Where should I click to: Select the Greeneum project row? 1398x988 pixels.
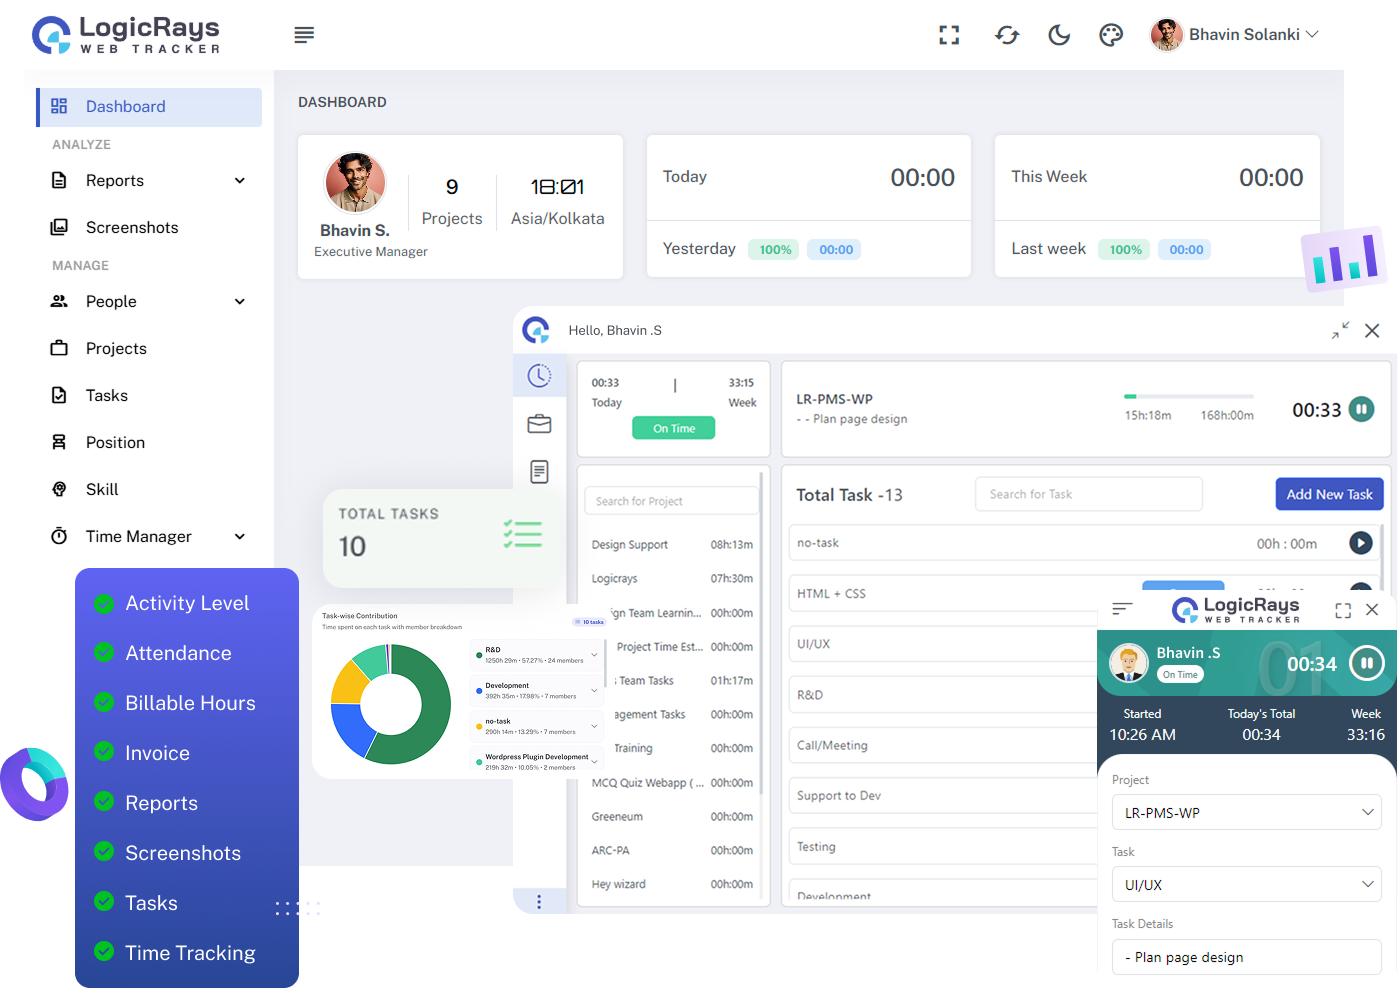pyautogui.click(x=672, y=817)
